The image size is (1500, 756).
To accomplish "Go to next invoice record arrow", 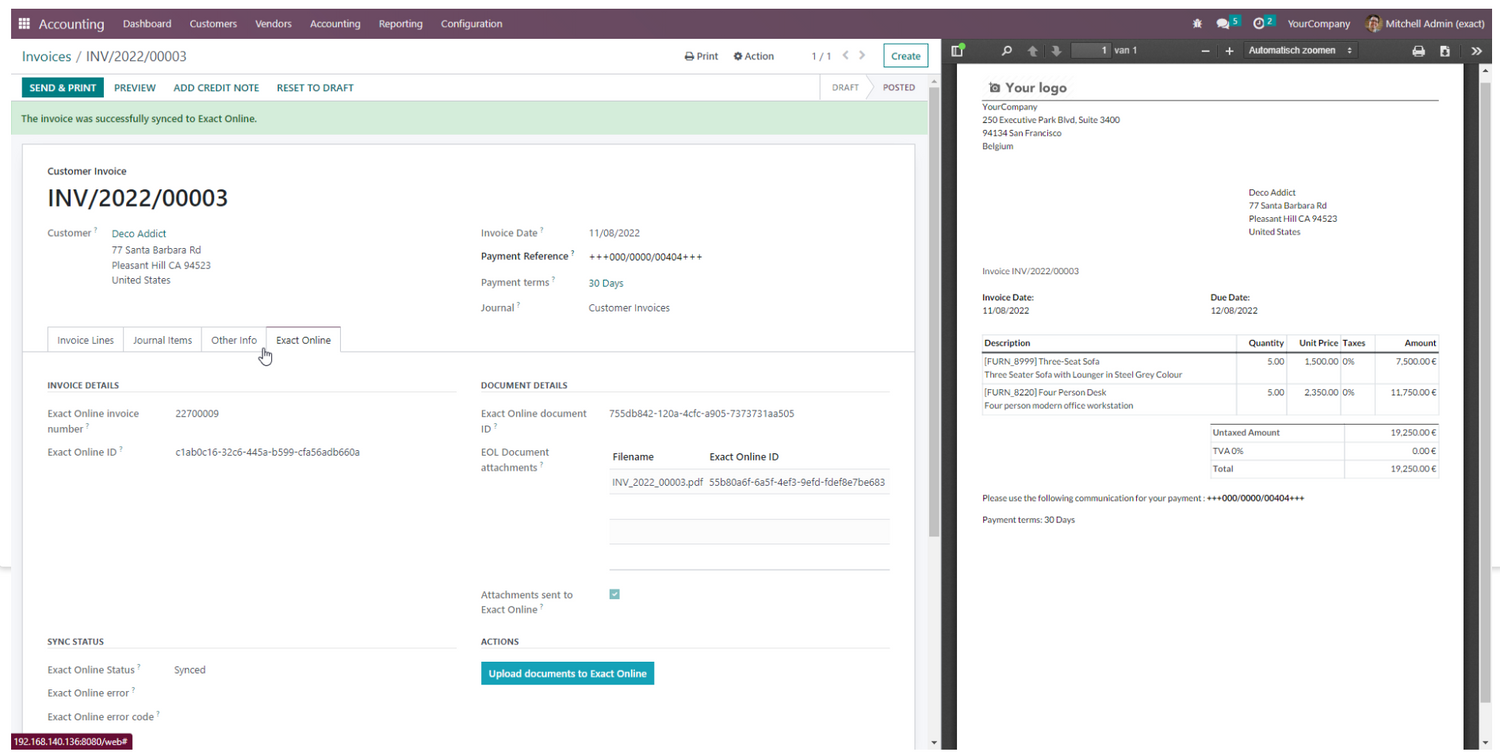I will point(863,56).
